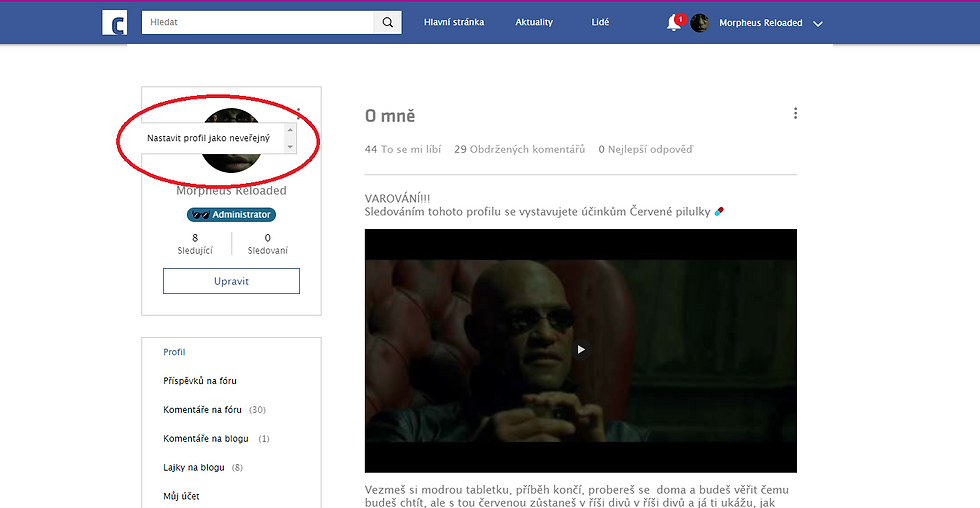Image resolution: width=980 pixels, height=508 pixels.
Task: Play the Morpheus video
Action: pyautogui.click(x=581, y=349)
